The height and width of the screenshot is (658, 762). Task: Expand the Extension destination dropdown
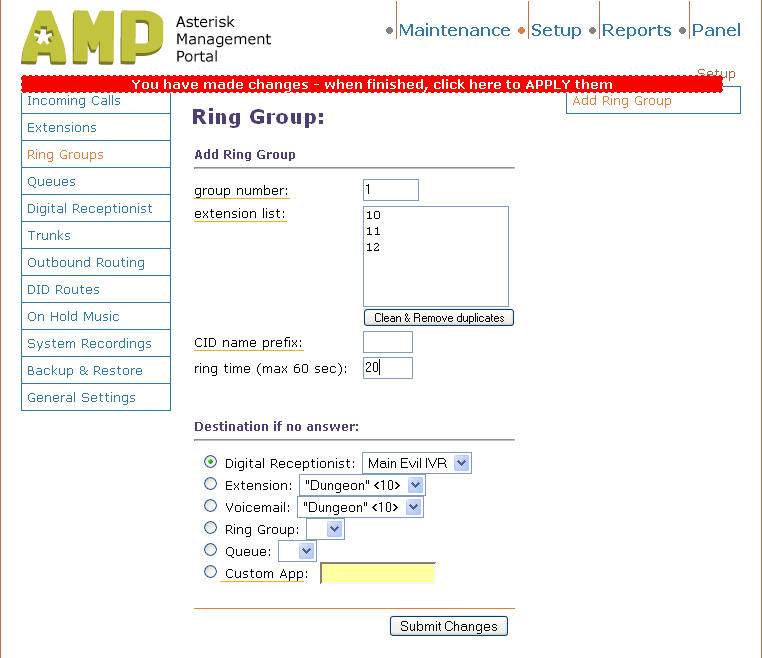[362, 485]
